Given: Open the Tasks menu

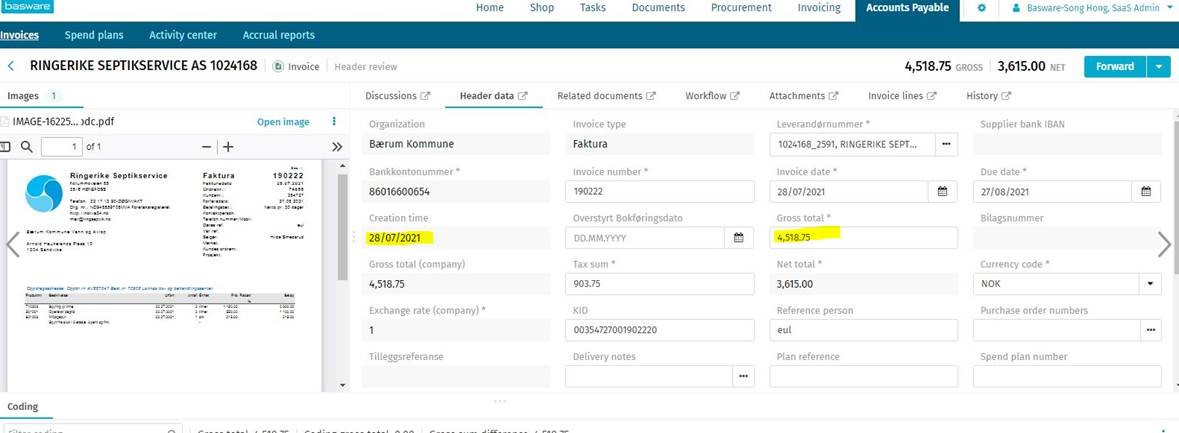Looking at the screenshot, I should tap(593, 8).
